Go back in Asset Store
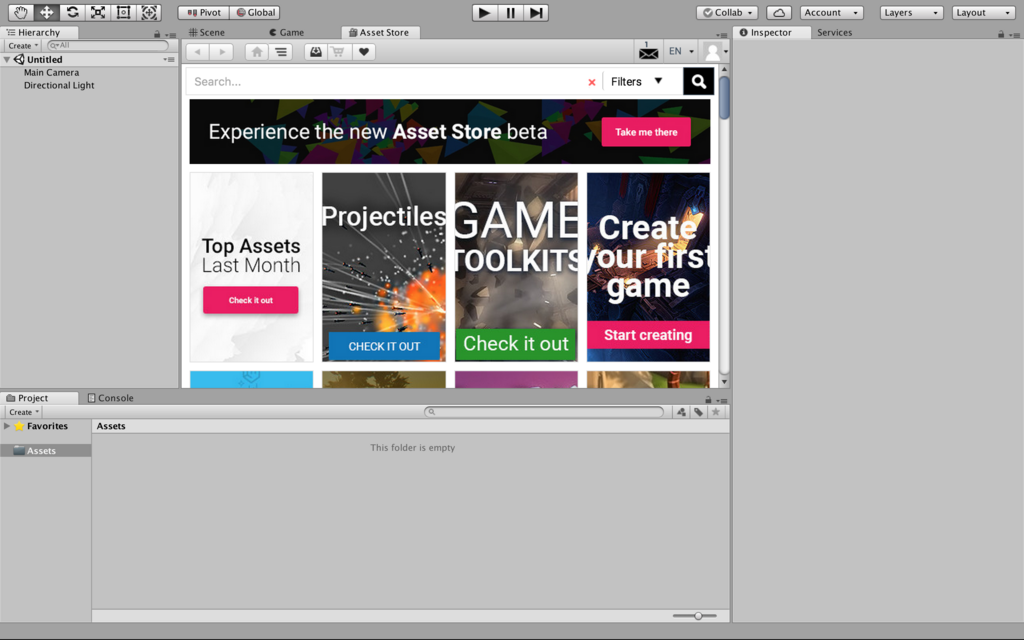Image resolution: width=1024 pixels, height=640 pixels. [x=198, y=52]
